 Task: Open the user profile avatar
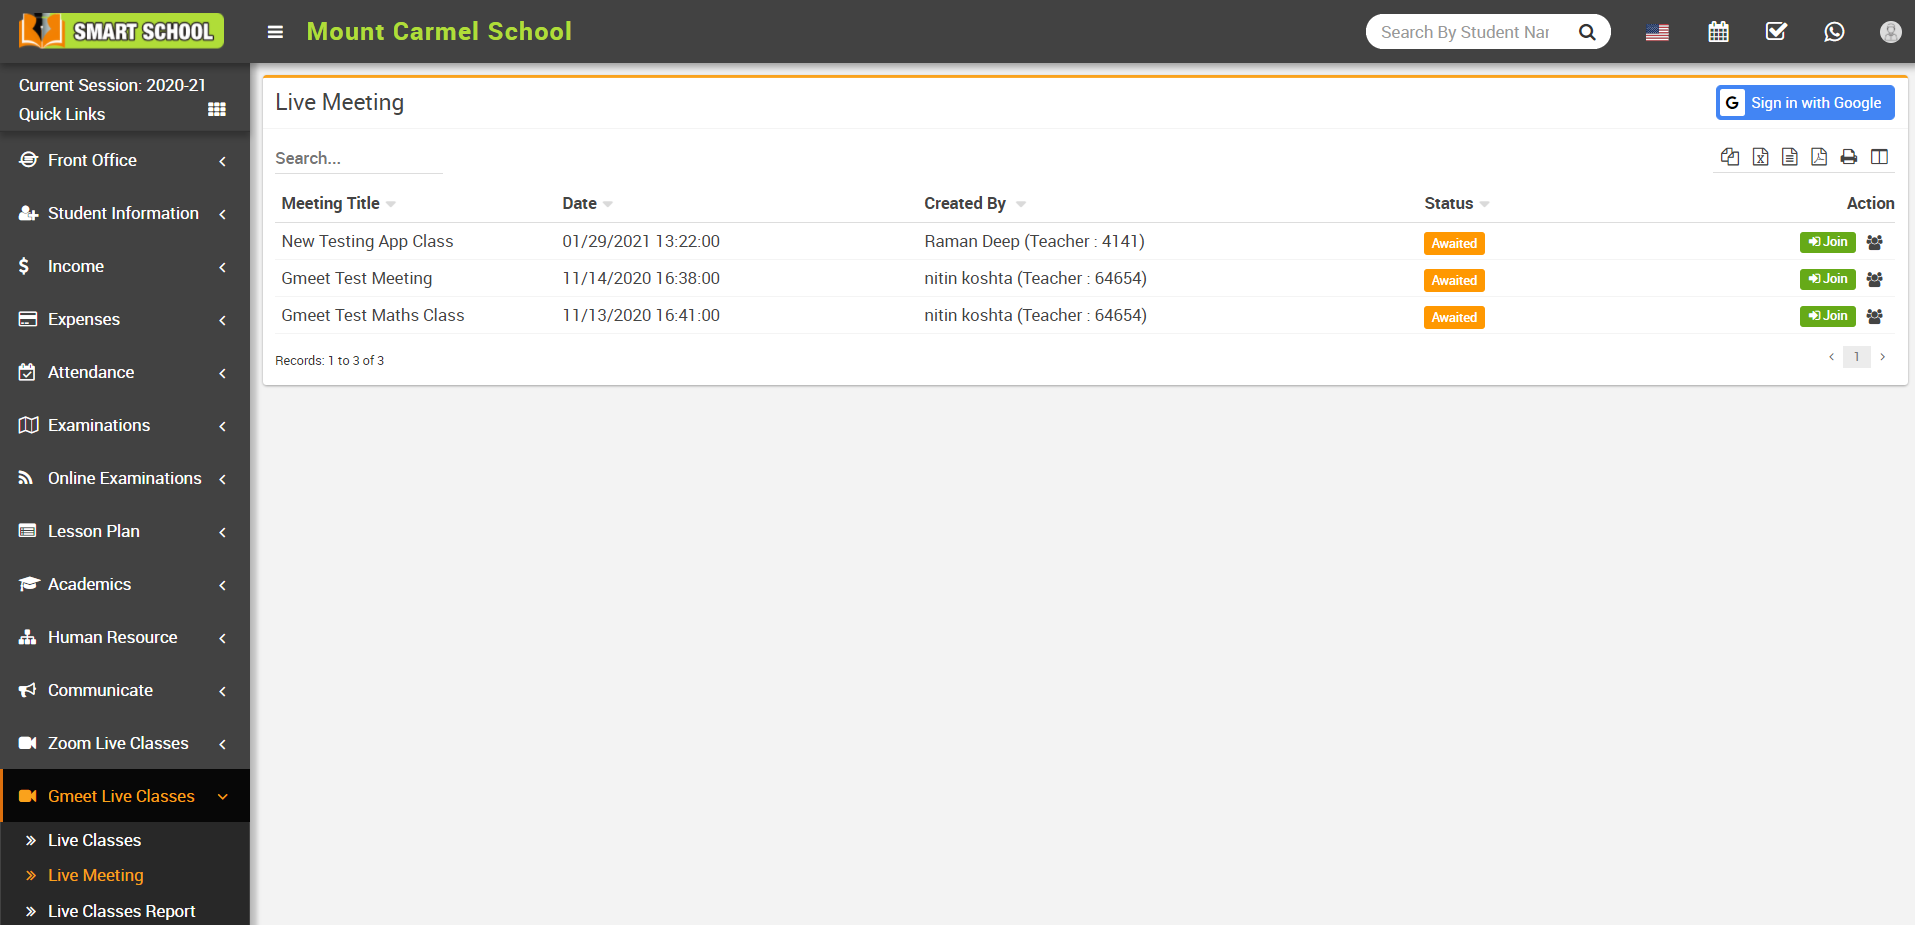point(1890,31)
